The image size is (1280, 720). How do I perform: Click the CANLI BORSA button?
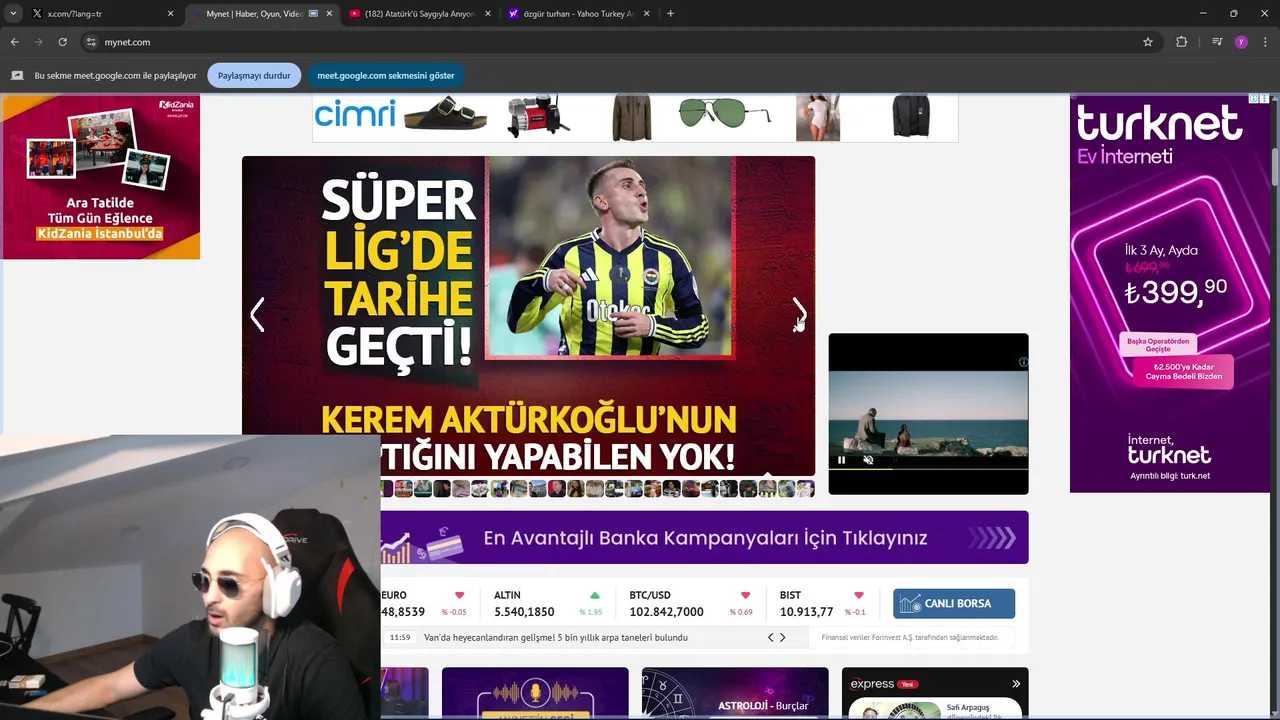tap(954, 603)
